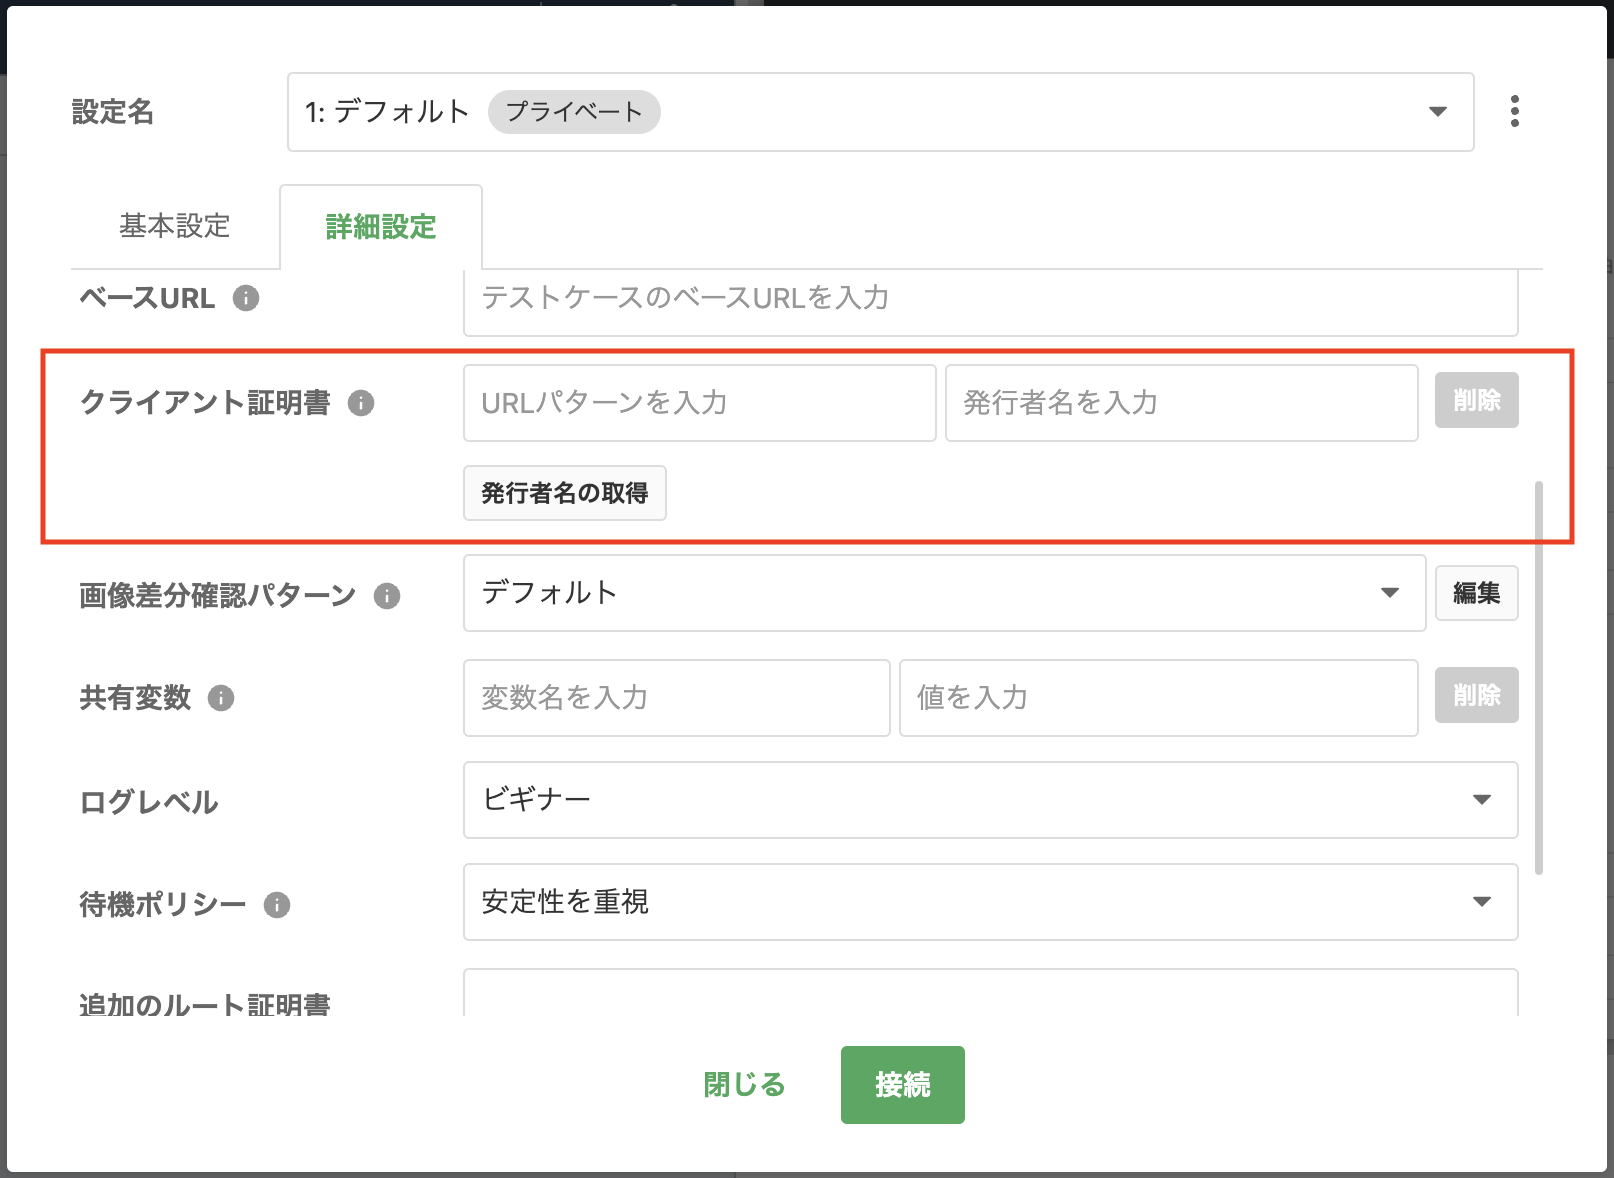
Task: Click the 設定名 label
Action: click(x=113, y=112)
